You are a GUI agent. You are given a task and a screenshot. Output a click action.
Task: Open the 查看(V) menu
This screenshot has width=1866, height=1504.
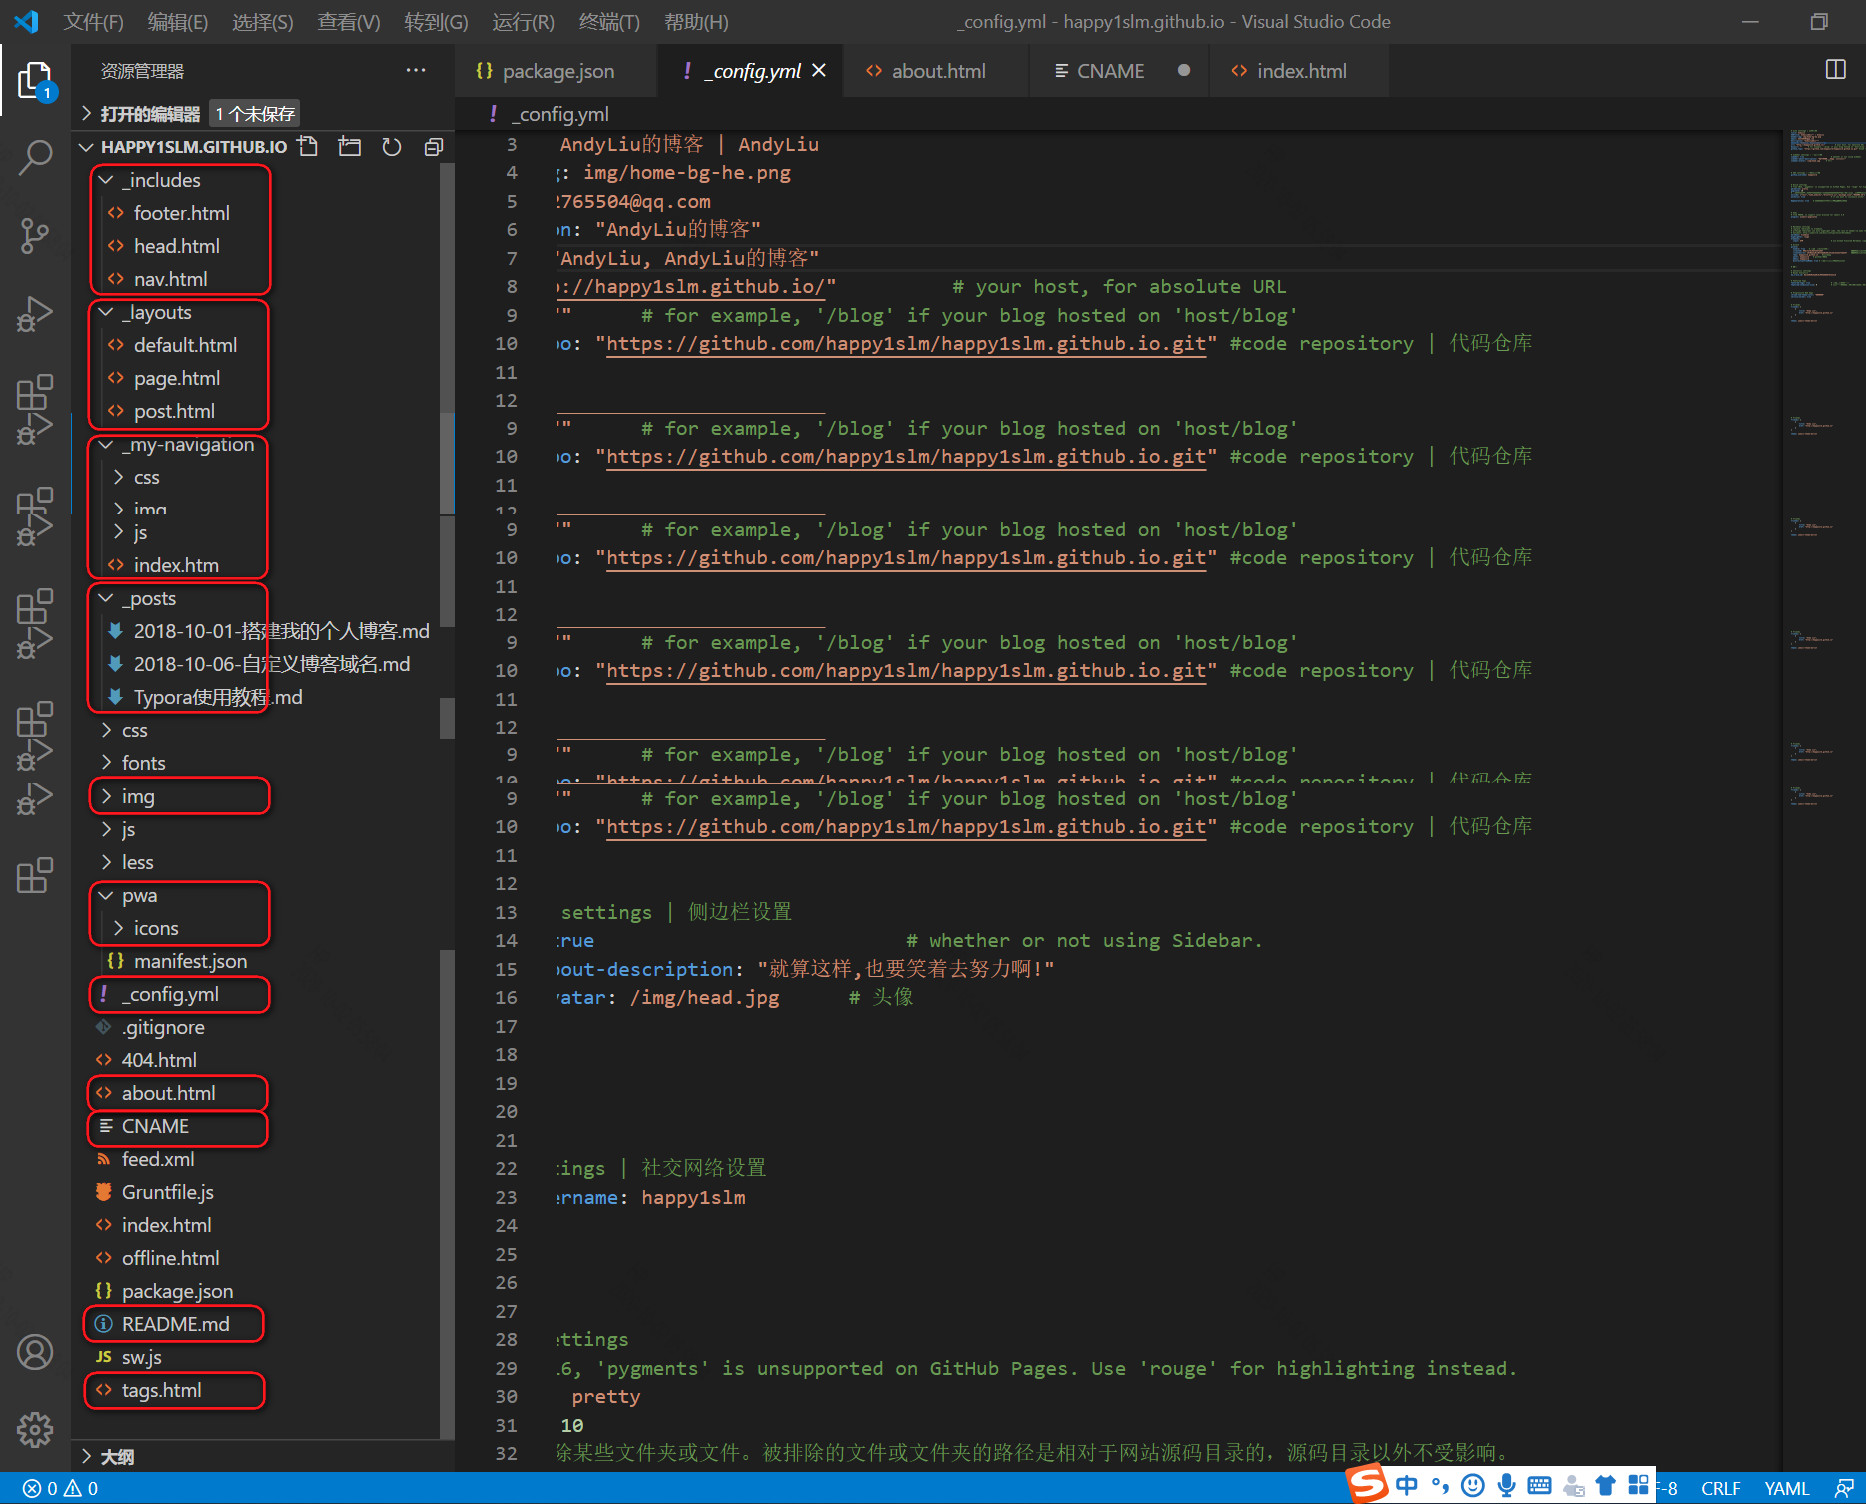pyautogui.click(x=348, y=21)
